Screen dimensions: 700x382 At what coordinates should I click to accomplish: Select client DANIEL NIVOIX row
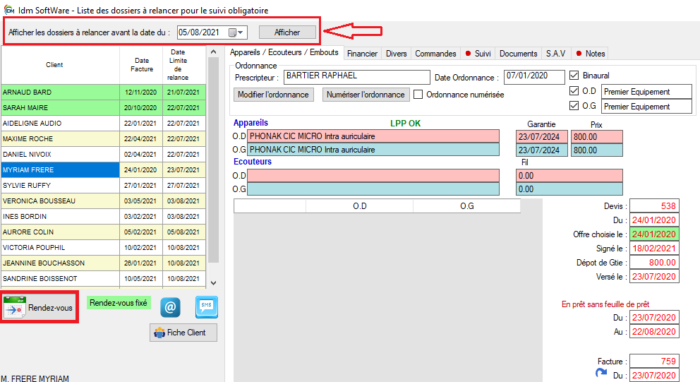(x=104, y=154)
